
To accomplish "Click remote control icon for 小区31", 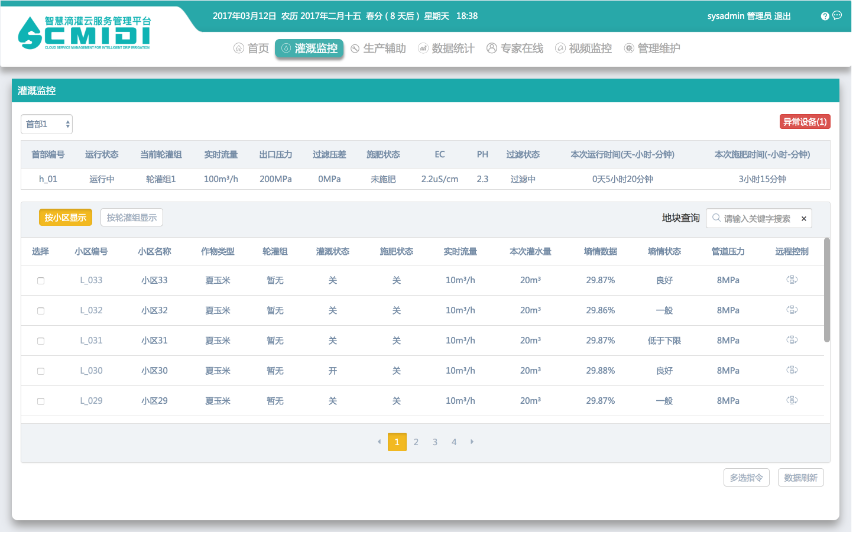I will tap(791, 340).
